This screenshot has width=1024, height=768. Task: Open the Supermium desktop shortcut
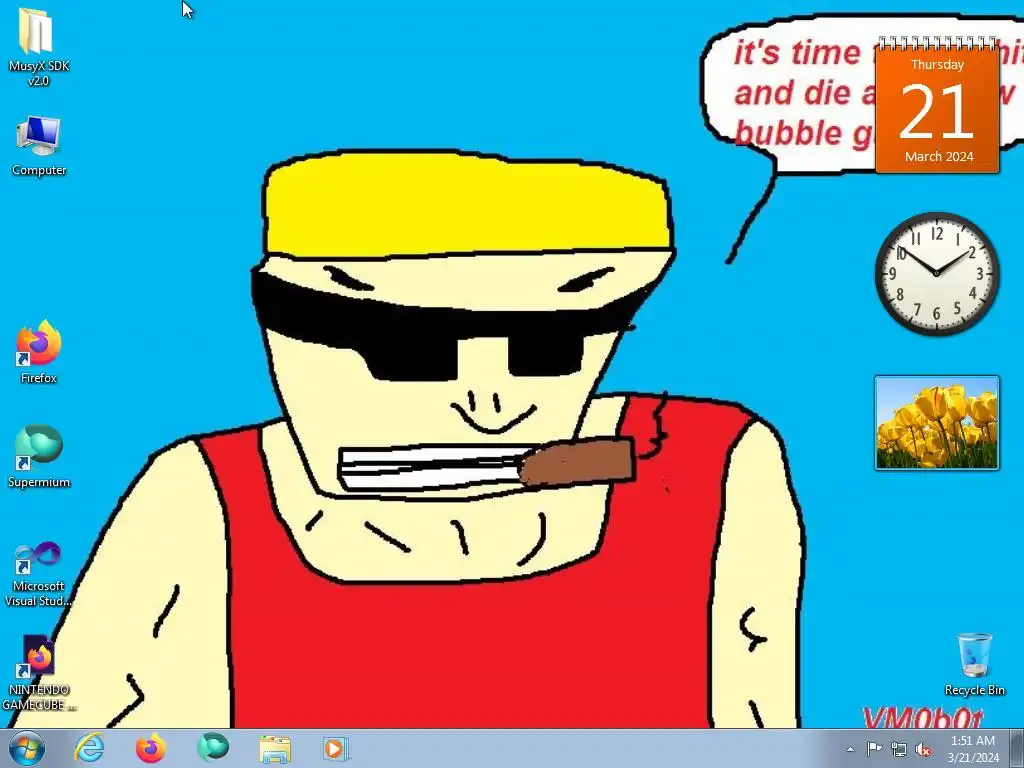click(39, 456)
